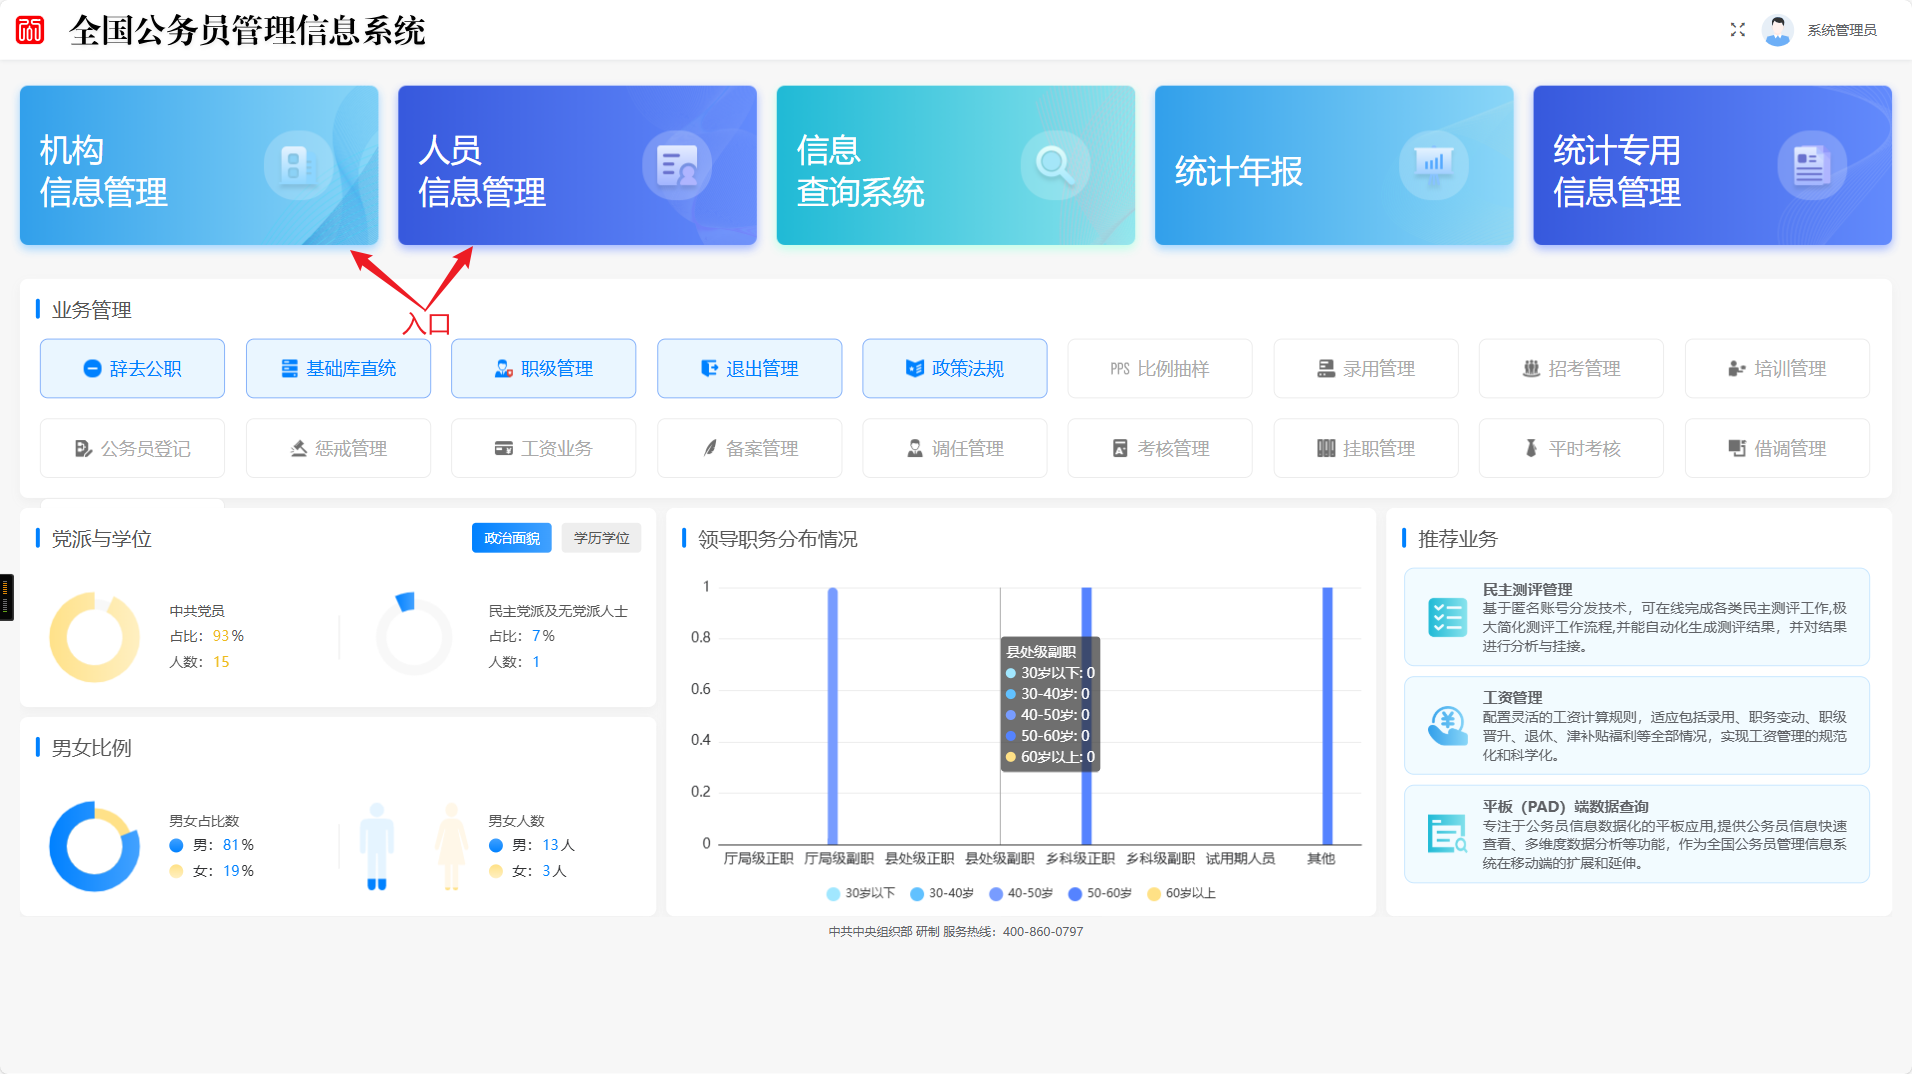Image resolution: width=1912 pixels, height=1074 pixels.
Task: Click the fullscreen toggle icon in header
Action: (1738, 30)
